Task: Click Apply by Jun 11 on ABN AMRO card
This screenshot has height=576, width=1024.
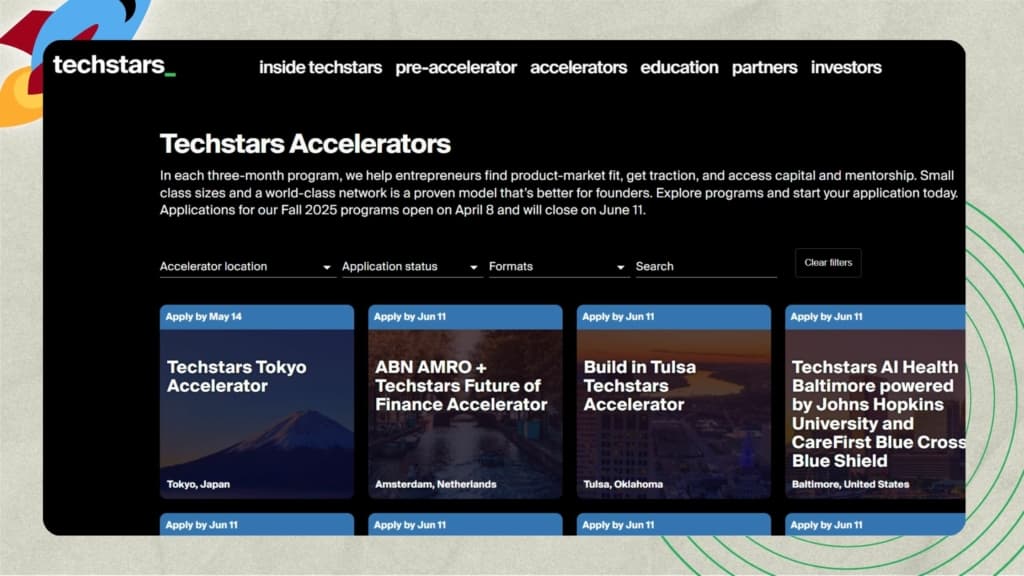Action: tap(465, 317)
